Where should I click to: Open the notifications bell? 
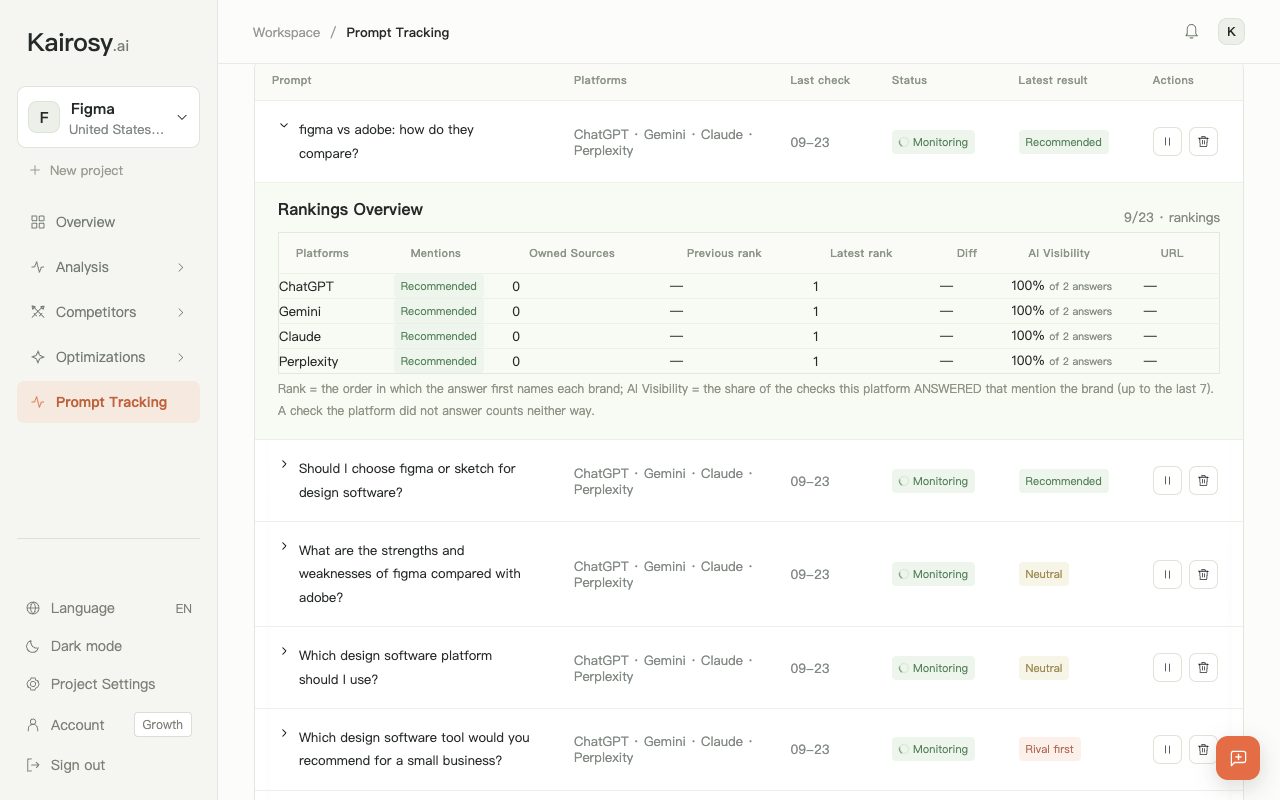coord(1191,32)
